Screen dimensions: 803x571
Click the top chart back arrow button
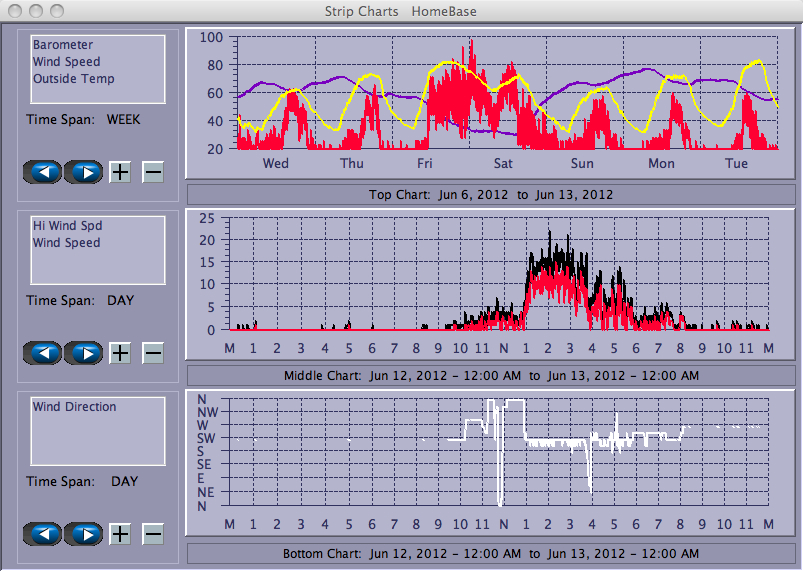click(42, 172)
